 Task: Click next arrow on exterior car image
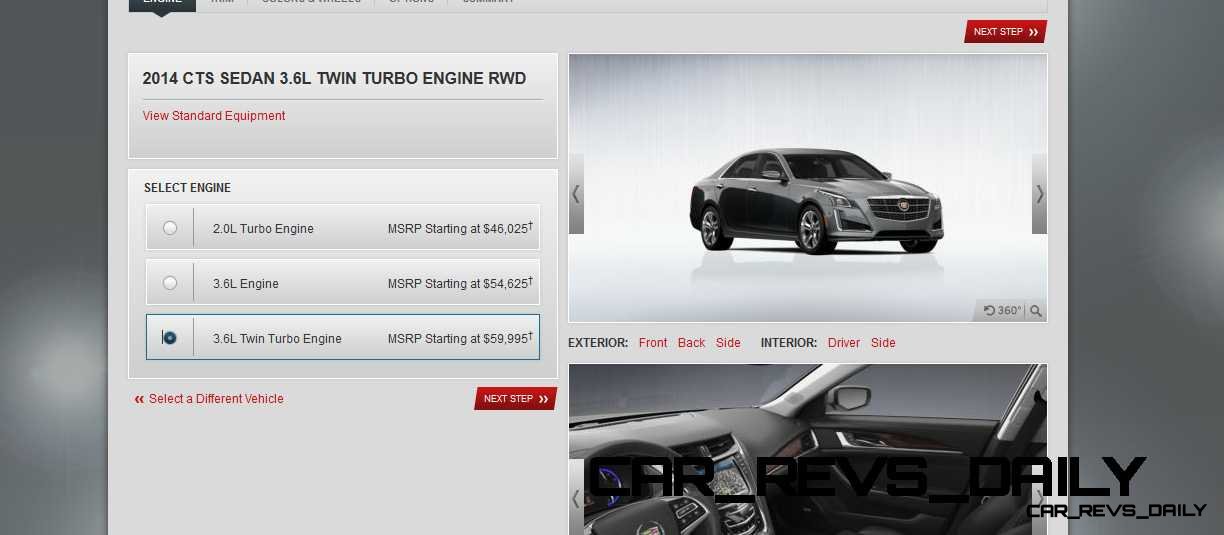pyautogui.click(x=1040, y=194)
